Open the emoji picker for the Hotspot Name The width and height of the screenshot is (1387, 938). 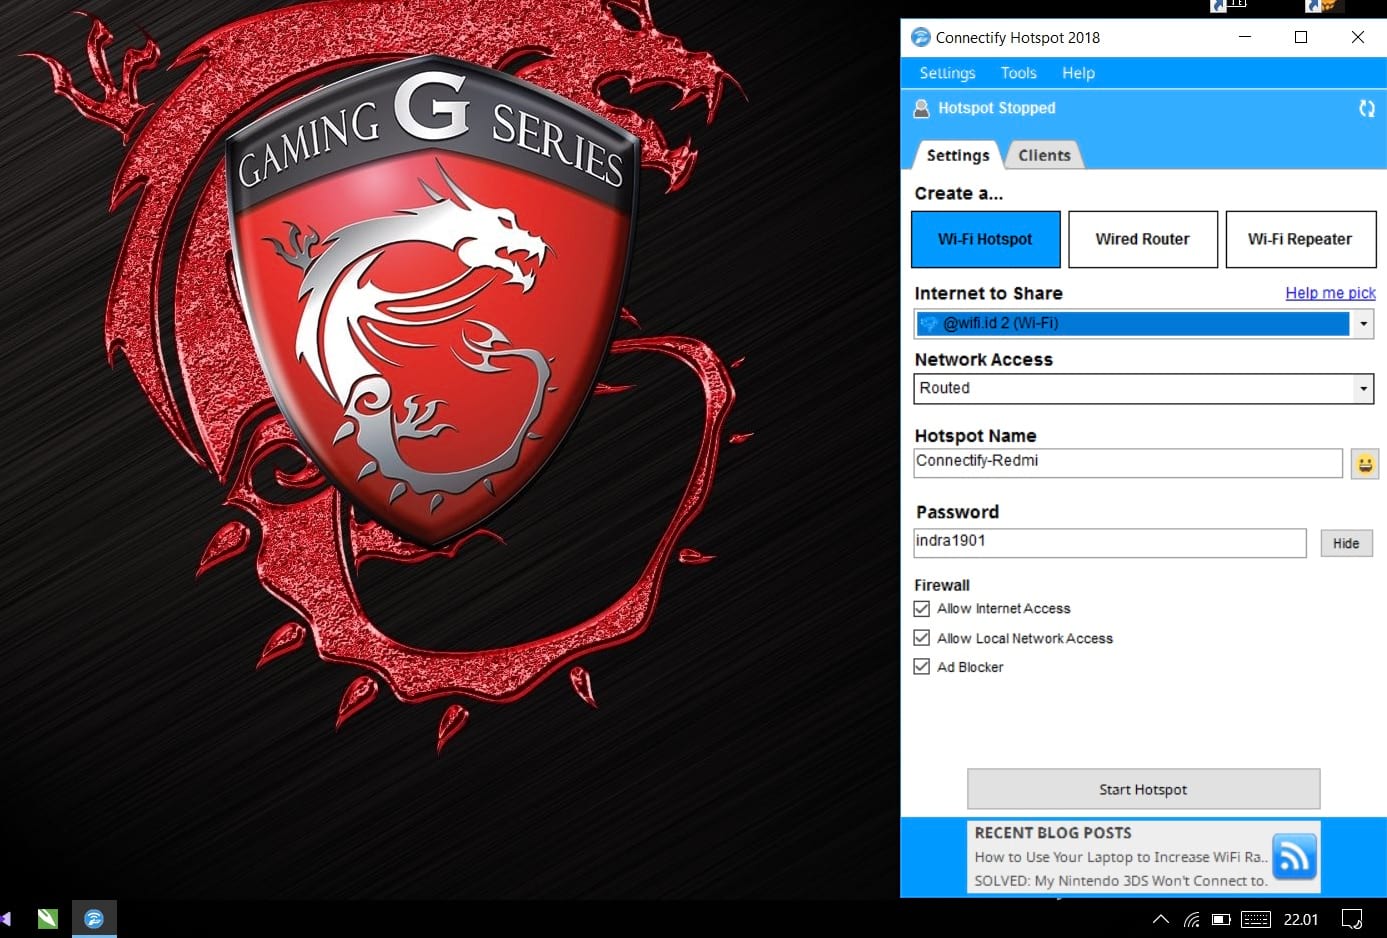[x=1365, y=463]
